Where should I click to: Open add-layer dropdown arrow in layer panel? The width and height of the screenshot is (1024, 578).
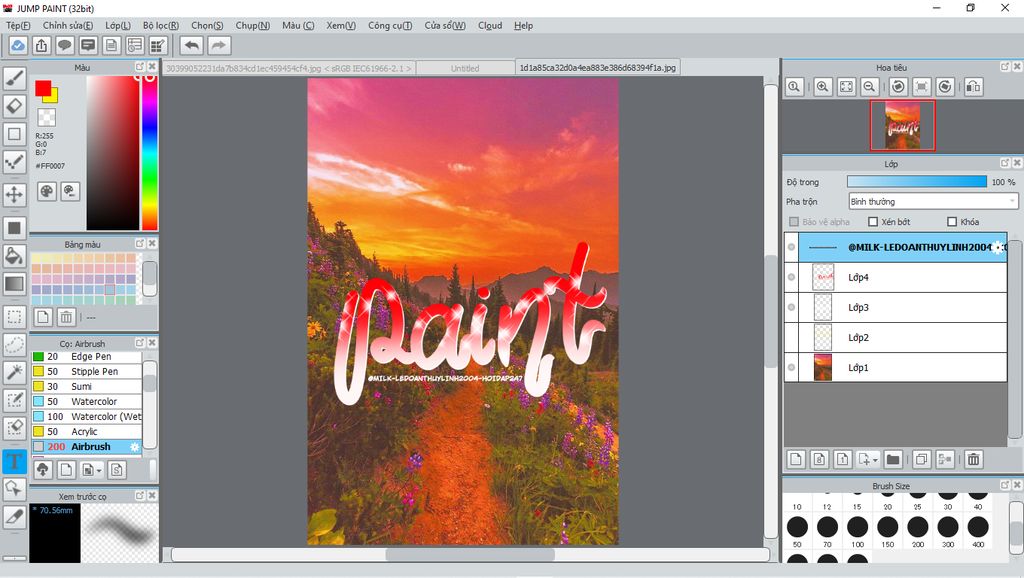(x=875, y=460)
